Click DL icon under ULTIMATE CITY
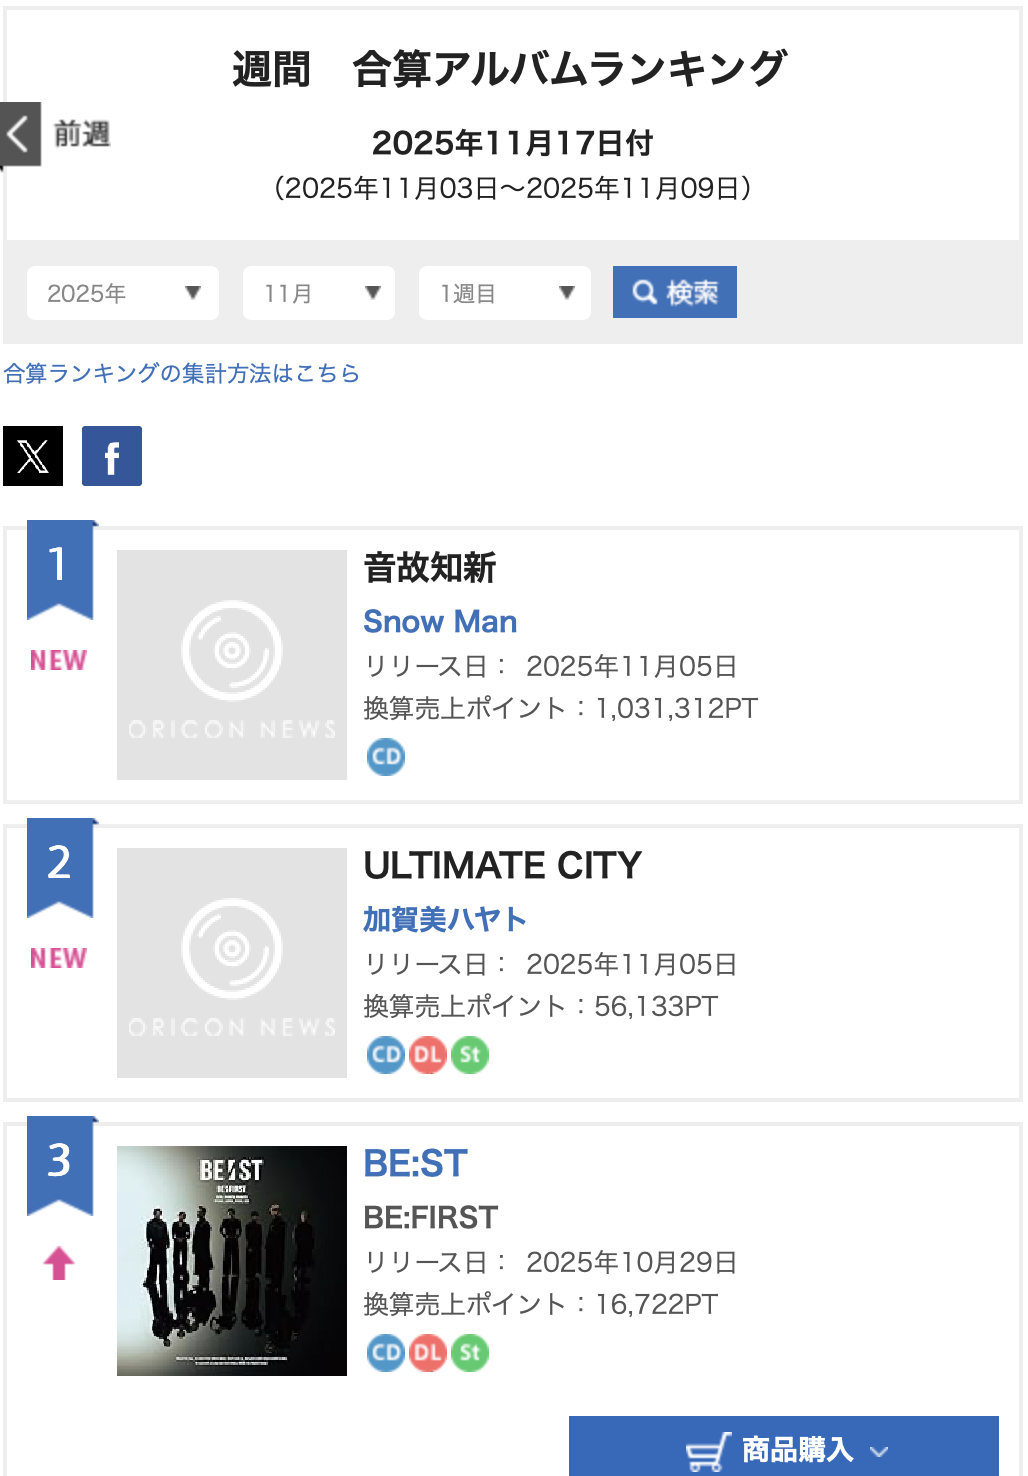1028x1476 pixels. coord(428,1055)
